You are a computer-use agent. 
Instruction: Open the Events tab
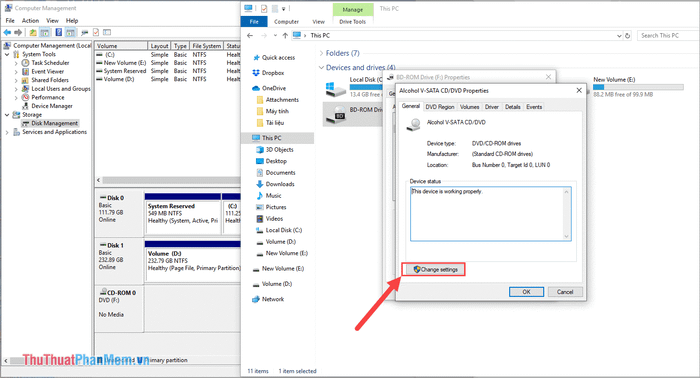point(534,107)
